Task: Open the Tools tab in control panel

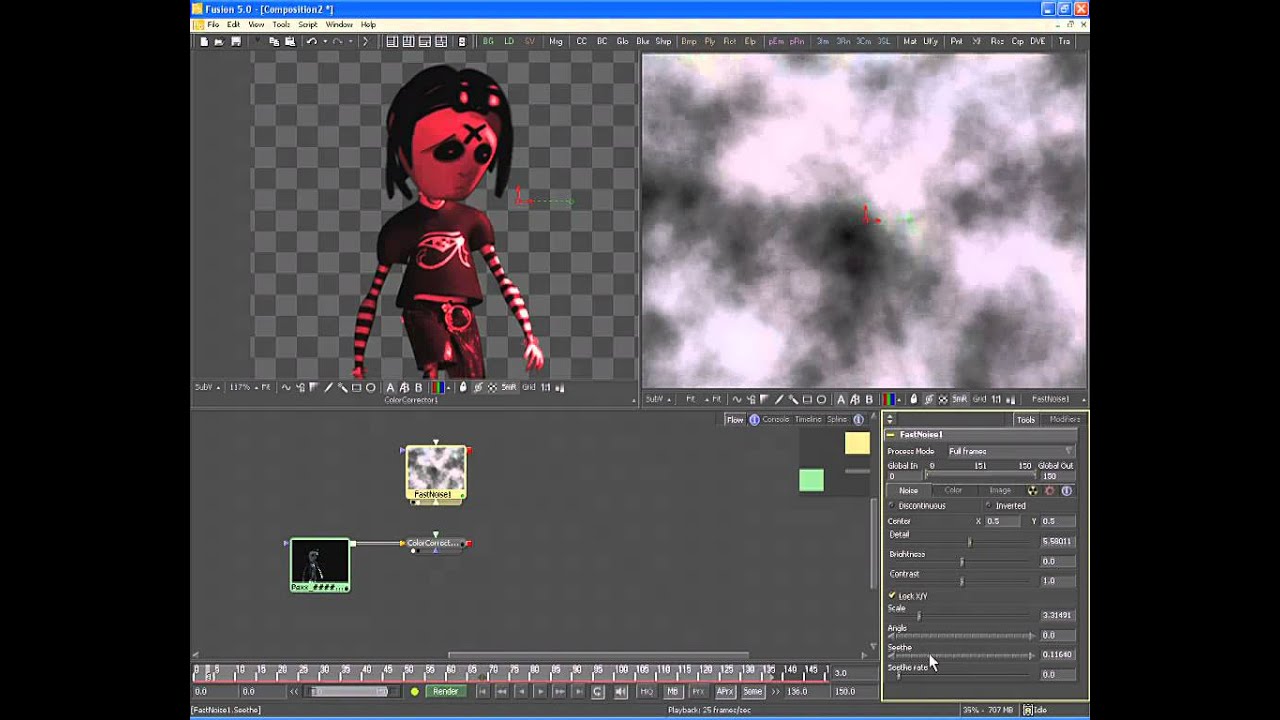Action: [1026, 419]
